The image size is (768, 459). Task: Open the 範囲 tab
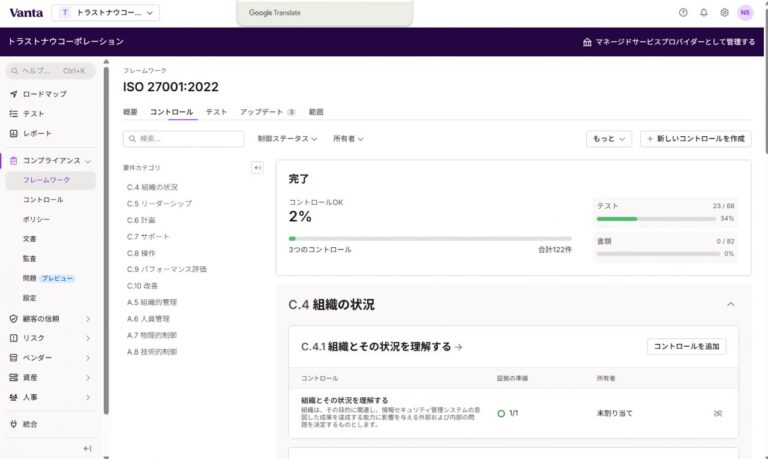316,112
